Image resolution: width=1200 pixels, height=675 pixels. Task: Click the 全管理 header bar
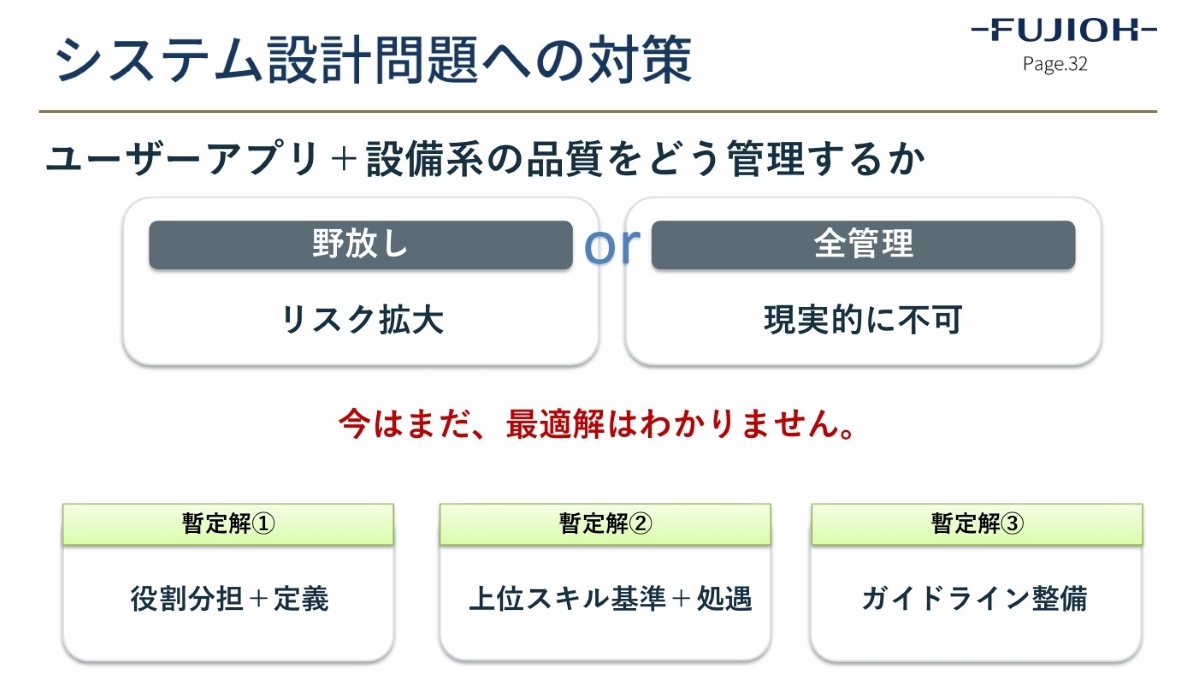[863, 245]
